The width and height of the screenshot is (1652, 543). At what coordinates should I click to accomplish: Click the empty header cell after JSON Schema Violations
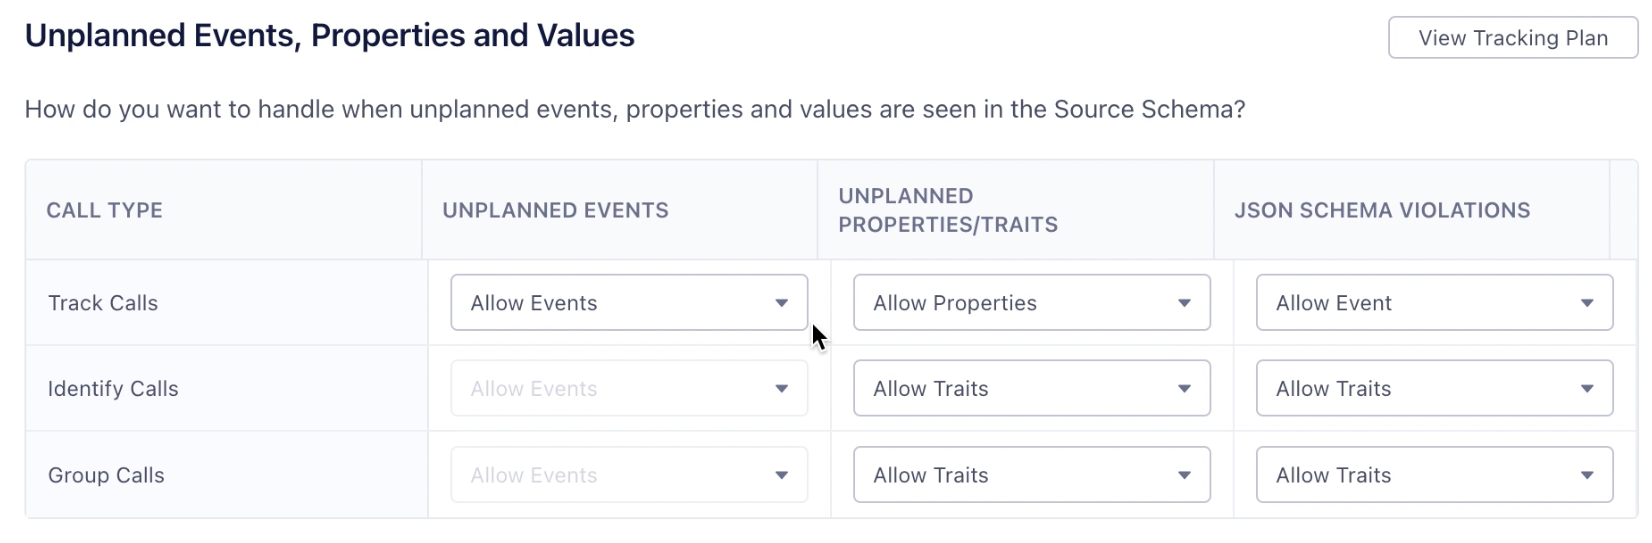tap(1623, 210)
